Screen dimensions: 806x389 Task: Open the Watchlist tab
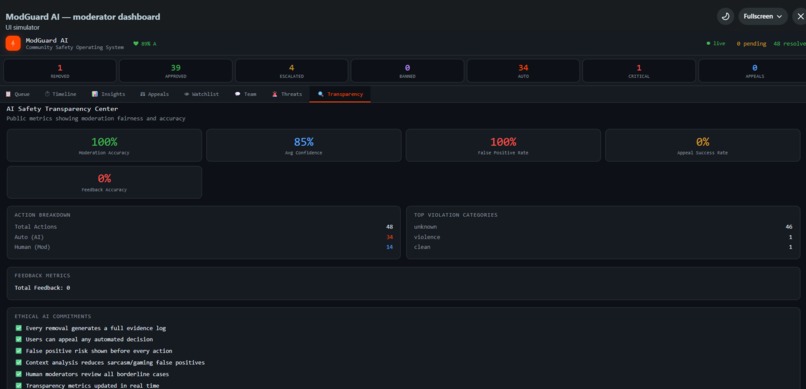click(201, 94)
